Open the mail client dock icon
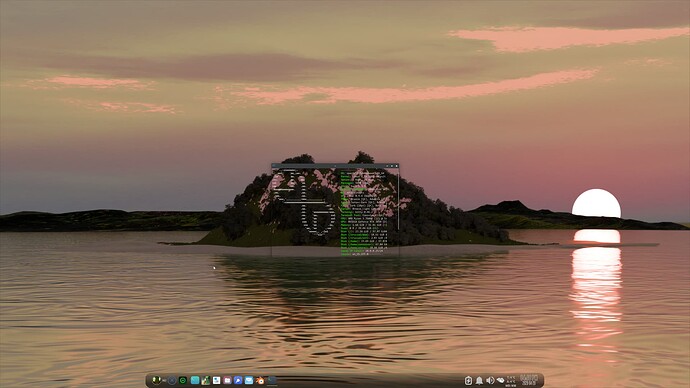690x388 pixels. (x=249, y=380)
